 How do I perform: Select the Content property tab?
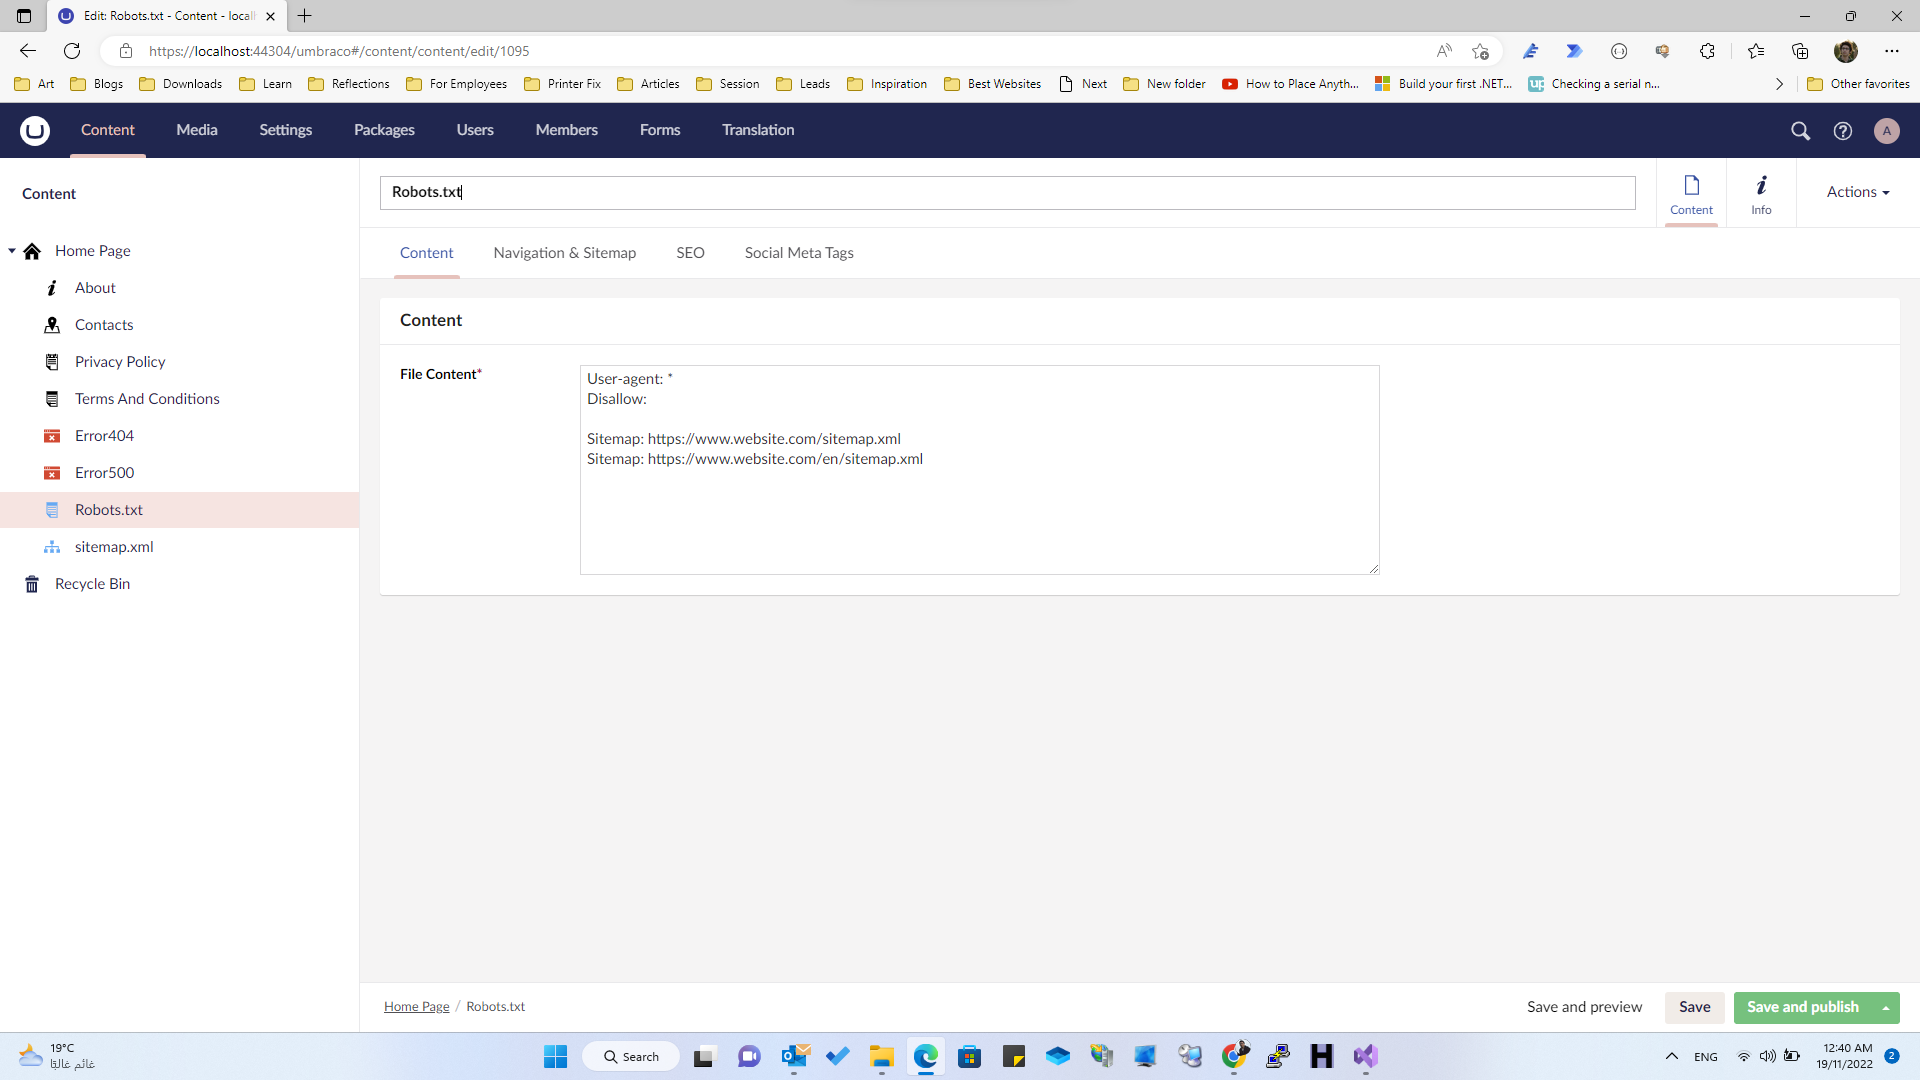point(427,253)
